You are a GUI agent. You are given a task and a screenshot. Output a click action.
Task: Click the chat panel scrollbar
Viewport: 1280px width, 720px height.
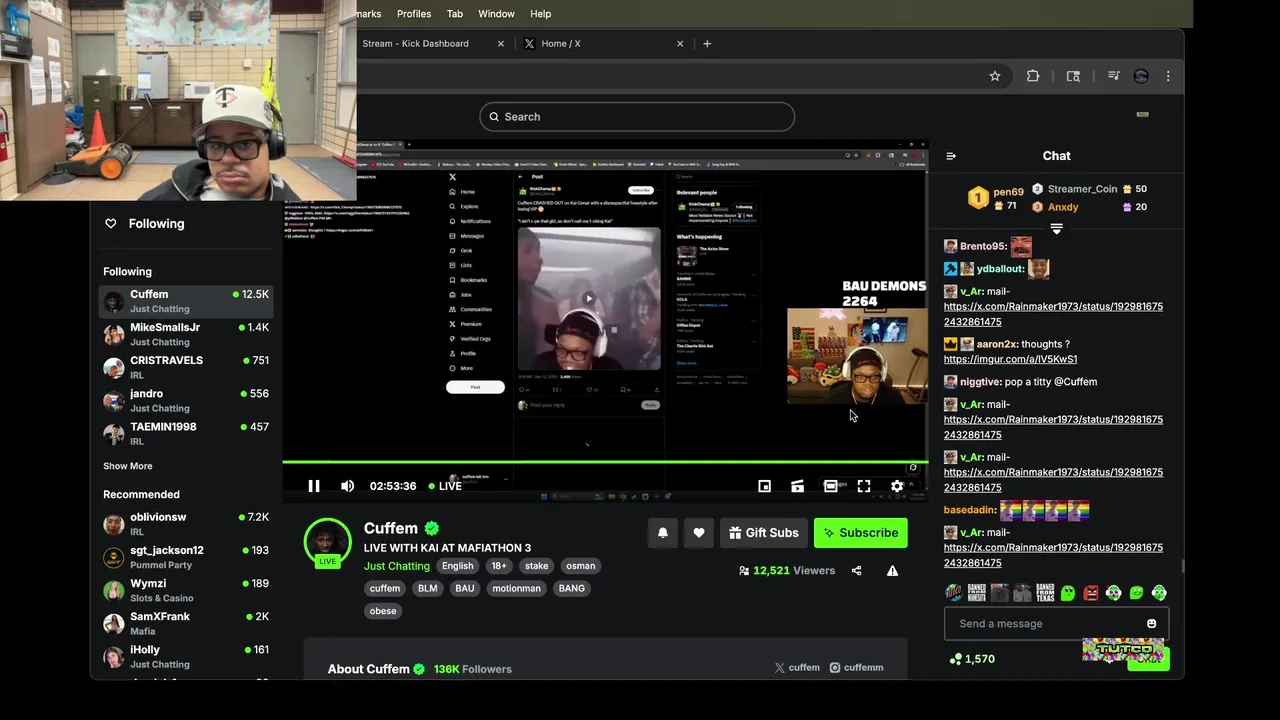[1182, 566]
